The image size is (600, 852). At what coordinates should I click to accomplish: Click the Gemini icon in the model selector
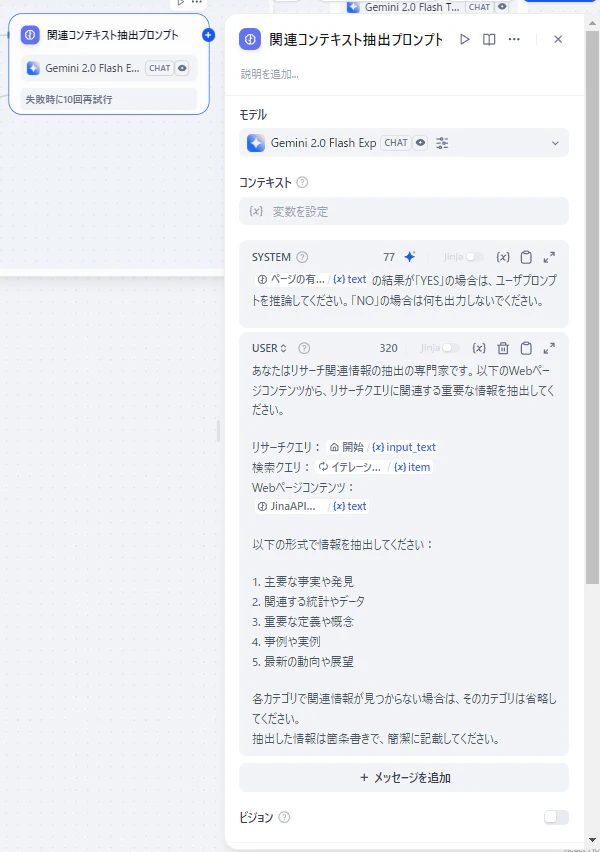256,143
